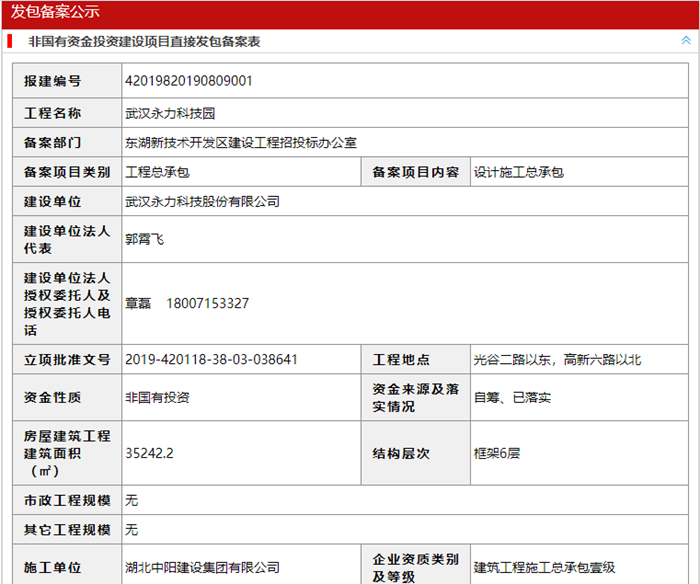700x584 pixels.
Task: Click the red marker beside the section title
Action: pyautogui.click(x=9, y=42)
